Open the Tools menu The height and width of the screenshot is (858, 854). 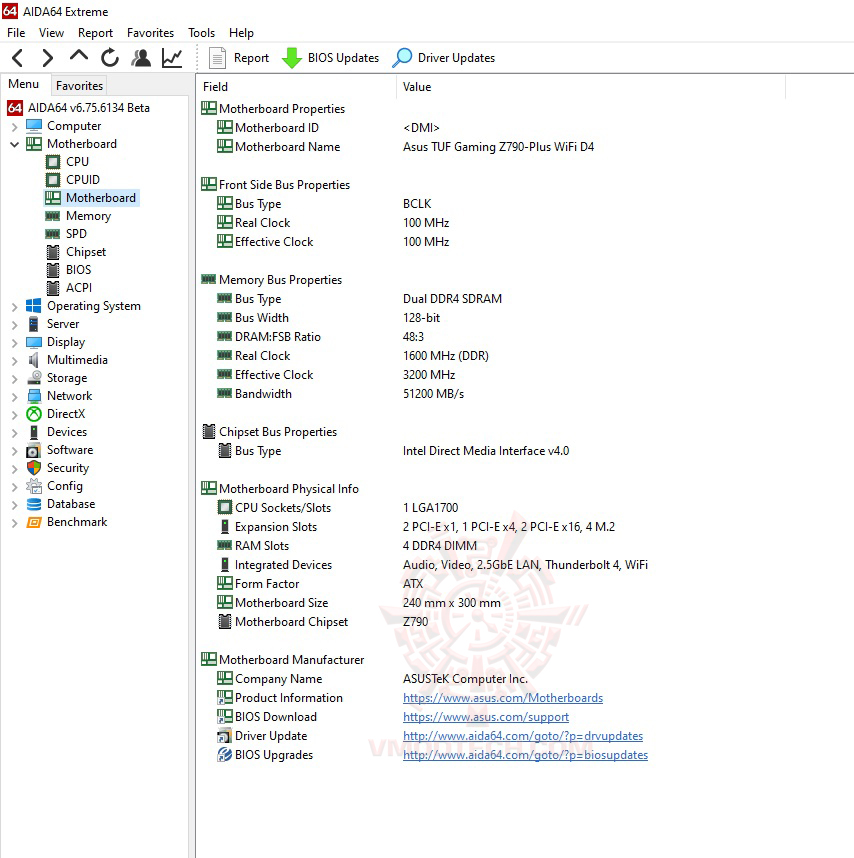click(201, 33)
